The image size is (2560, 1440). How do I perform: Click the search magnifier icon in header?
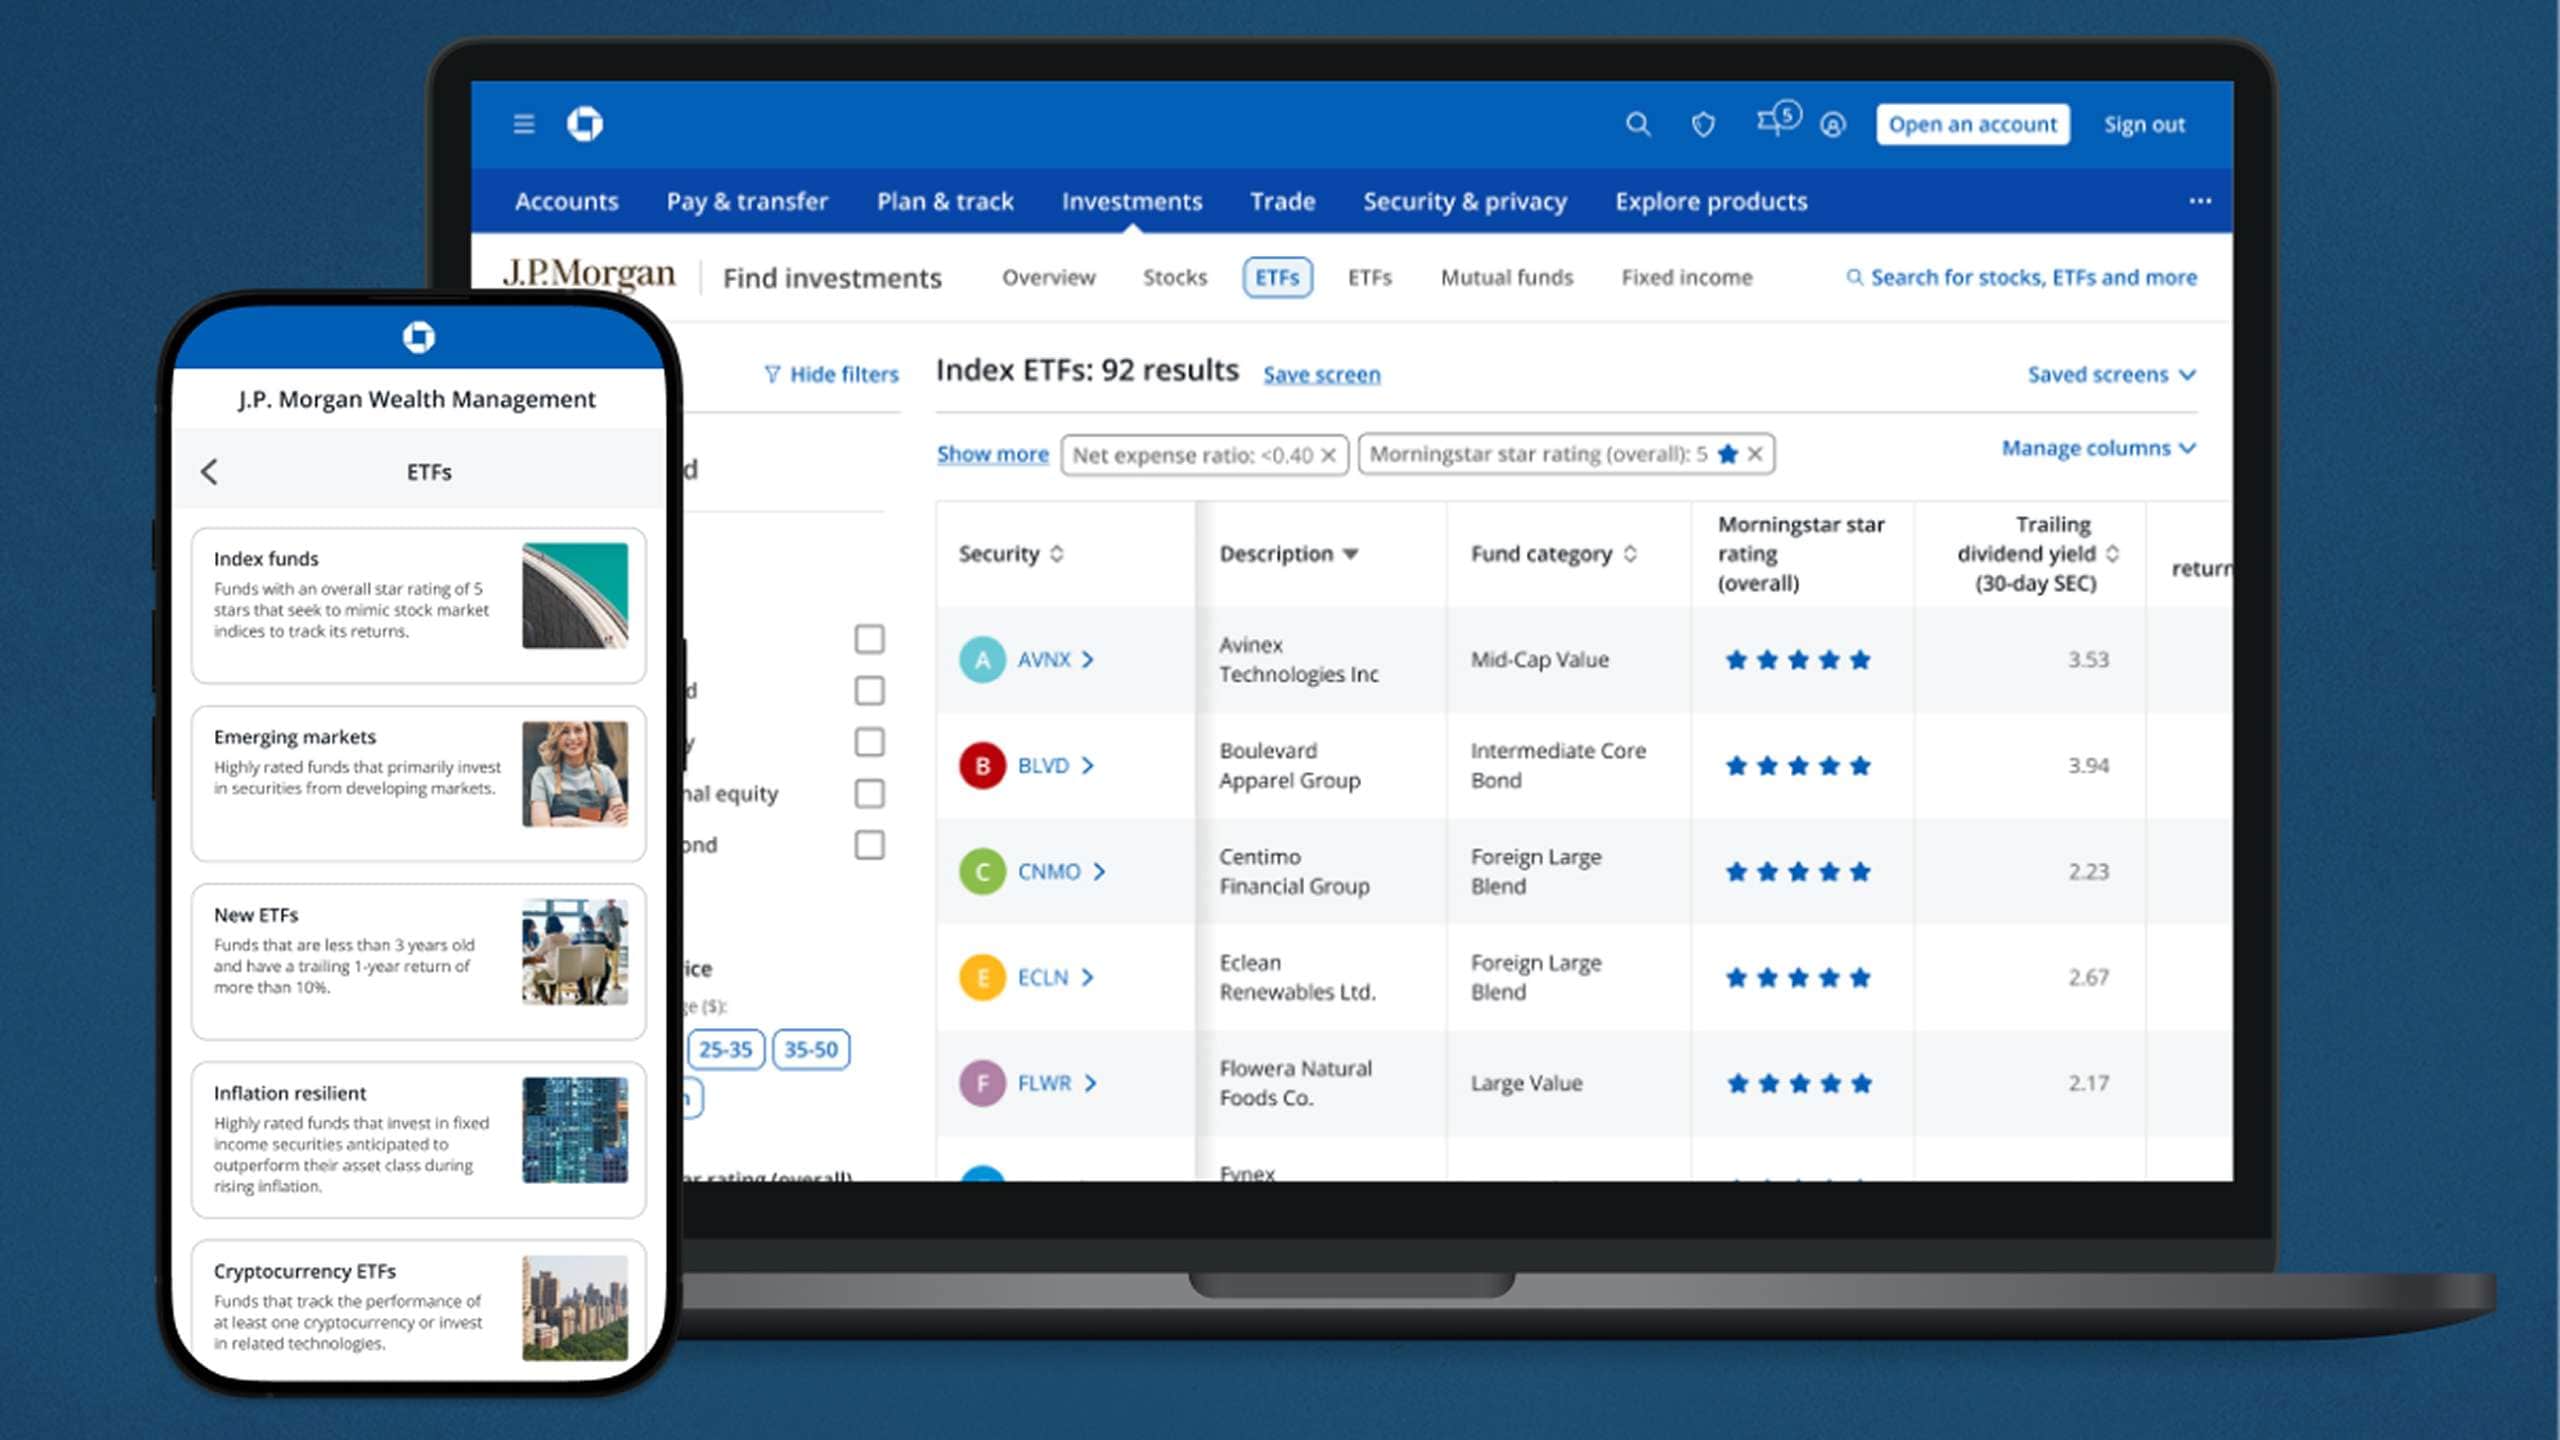1637,124
